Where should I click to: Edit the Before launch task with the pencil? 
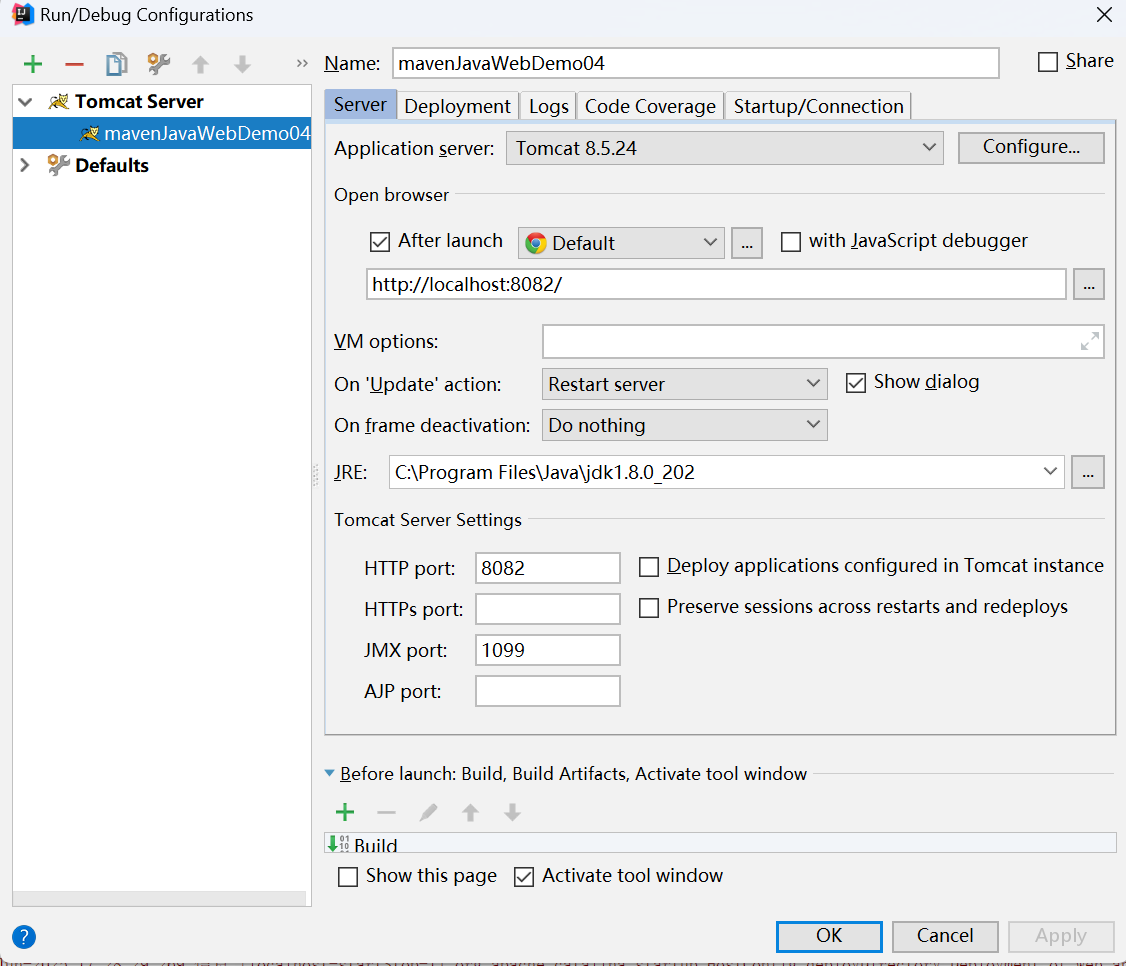[428, 812]
